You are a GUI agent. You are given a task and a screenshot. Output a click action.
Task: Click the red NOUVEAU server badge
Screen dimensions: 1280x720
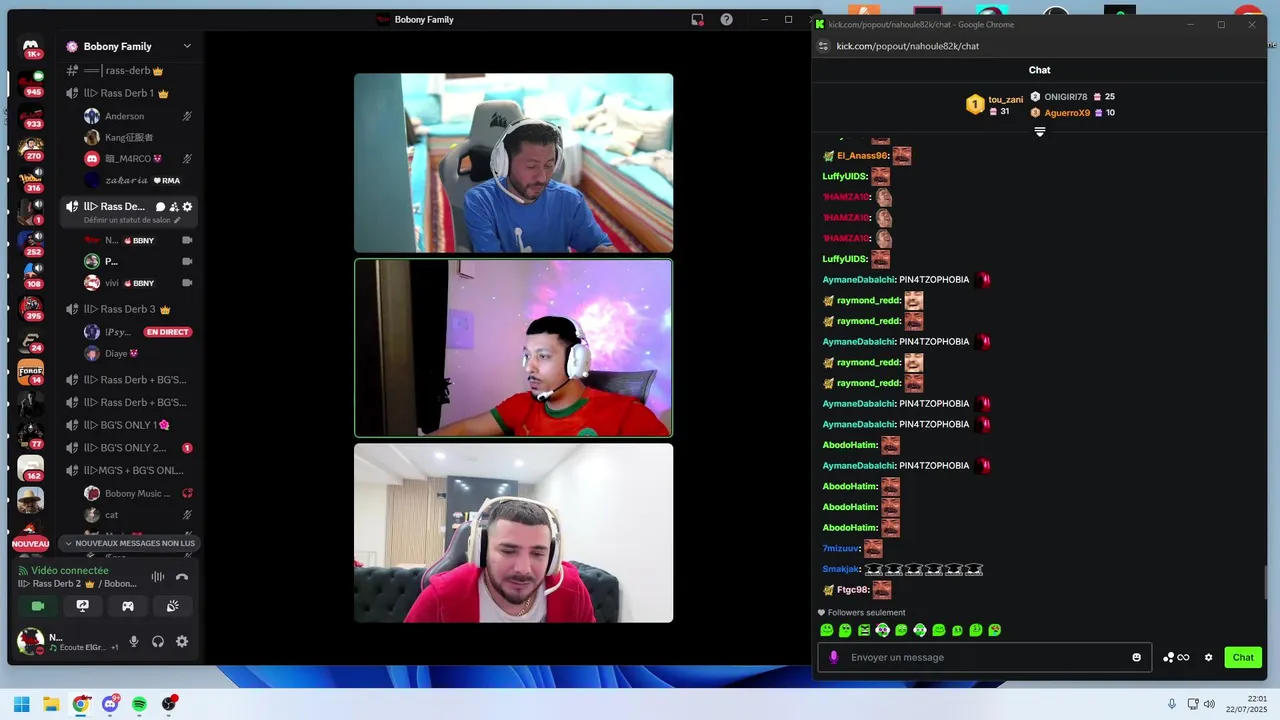30,544
